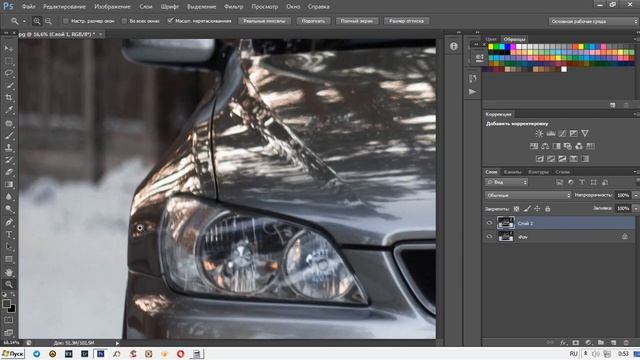Select the Crop tool

(9, 98)
